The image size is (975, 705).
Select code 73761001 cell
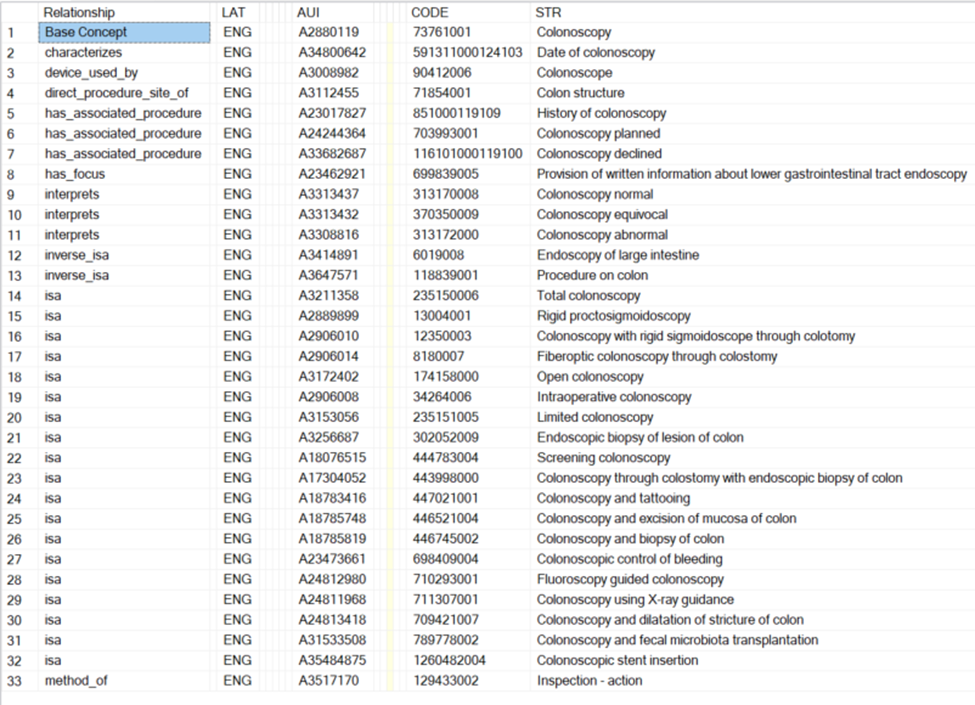441,32
